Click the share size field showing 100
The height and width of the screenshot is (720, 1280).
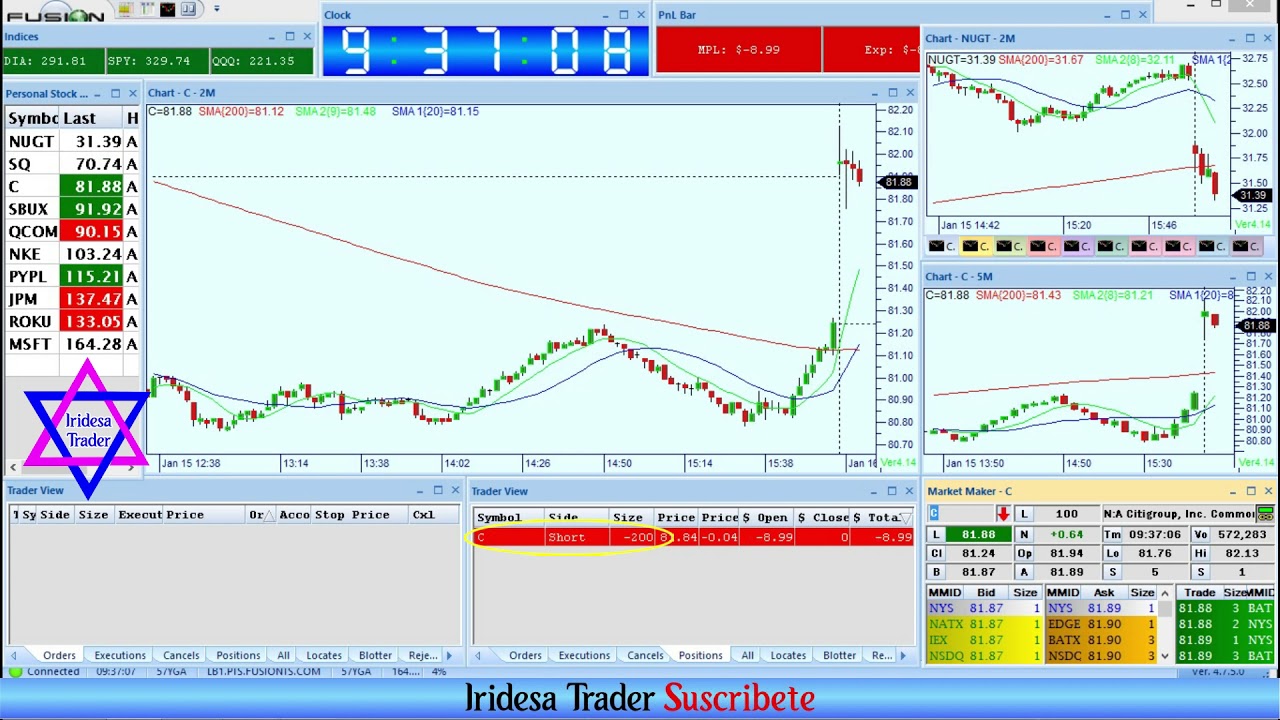pyautogui.click(x=1066, y=514)
